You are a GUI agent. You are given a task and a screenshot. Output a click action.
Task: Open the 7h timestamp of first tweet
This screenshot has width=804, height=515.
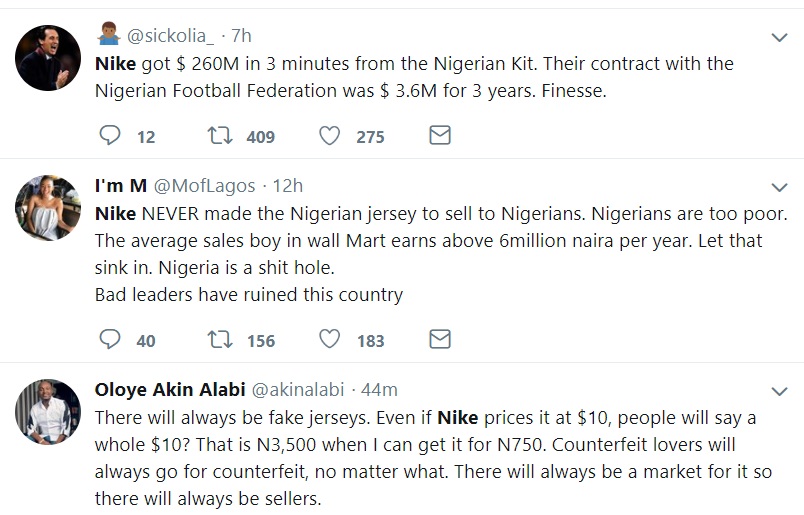click(241, 35)
